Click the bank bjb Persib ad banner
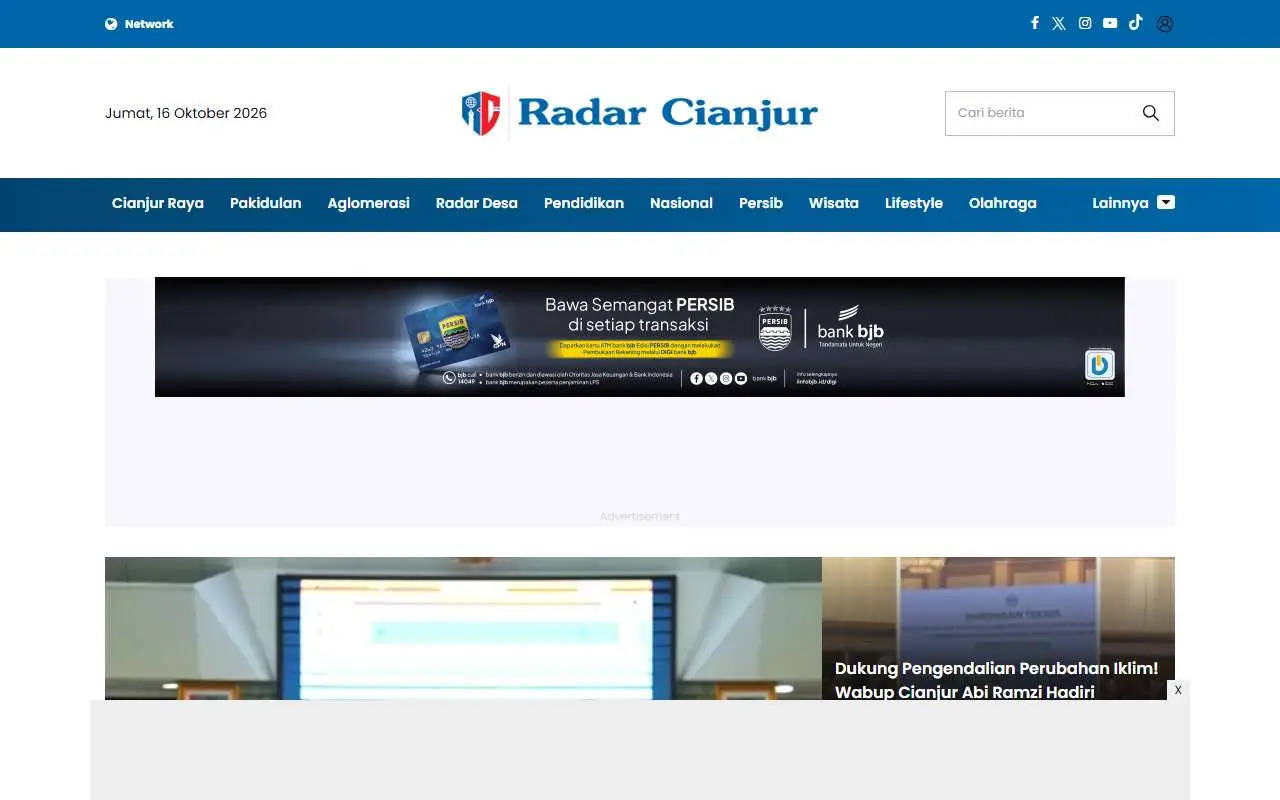Viewport: 1280px width, 800px height. click(640, 337)
